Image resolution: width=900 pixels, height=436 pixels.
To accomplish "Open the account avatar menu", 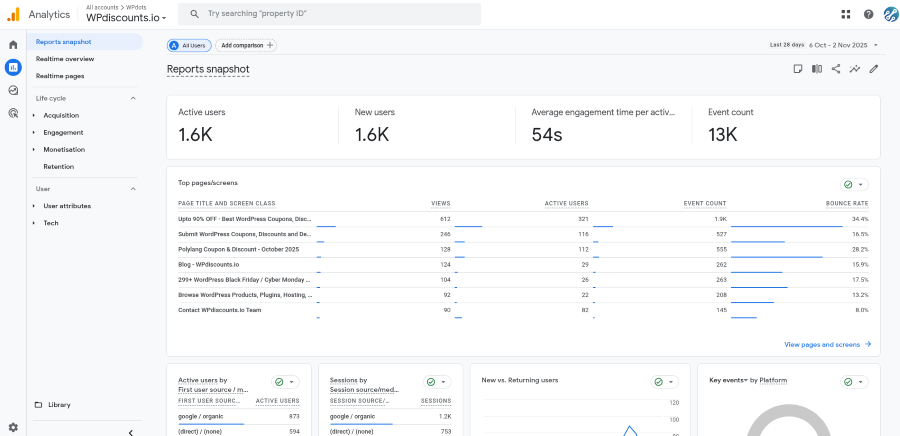I will [x=891, y=14].
